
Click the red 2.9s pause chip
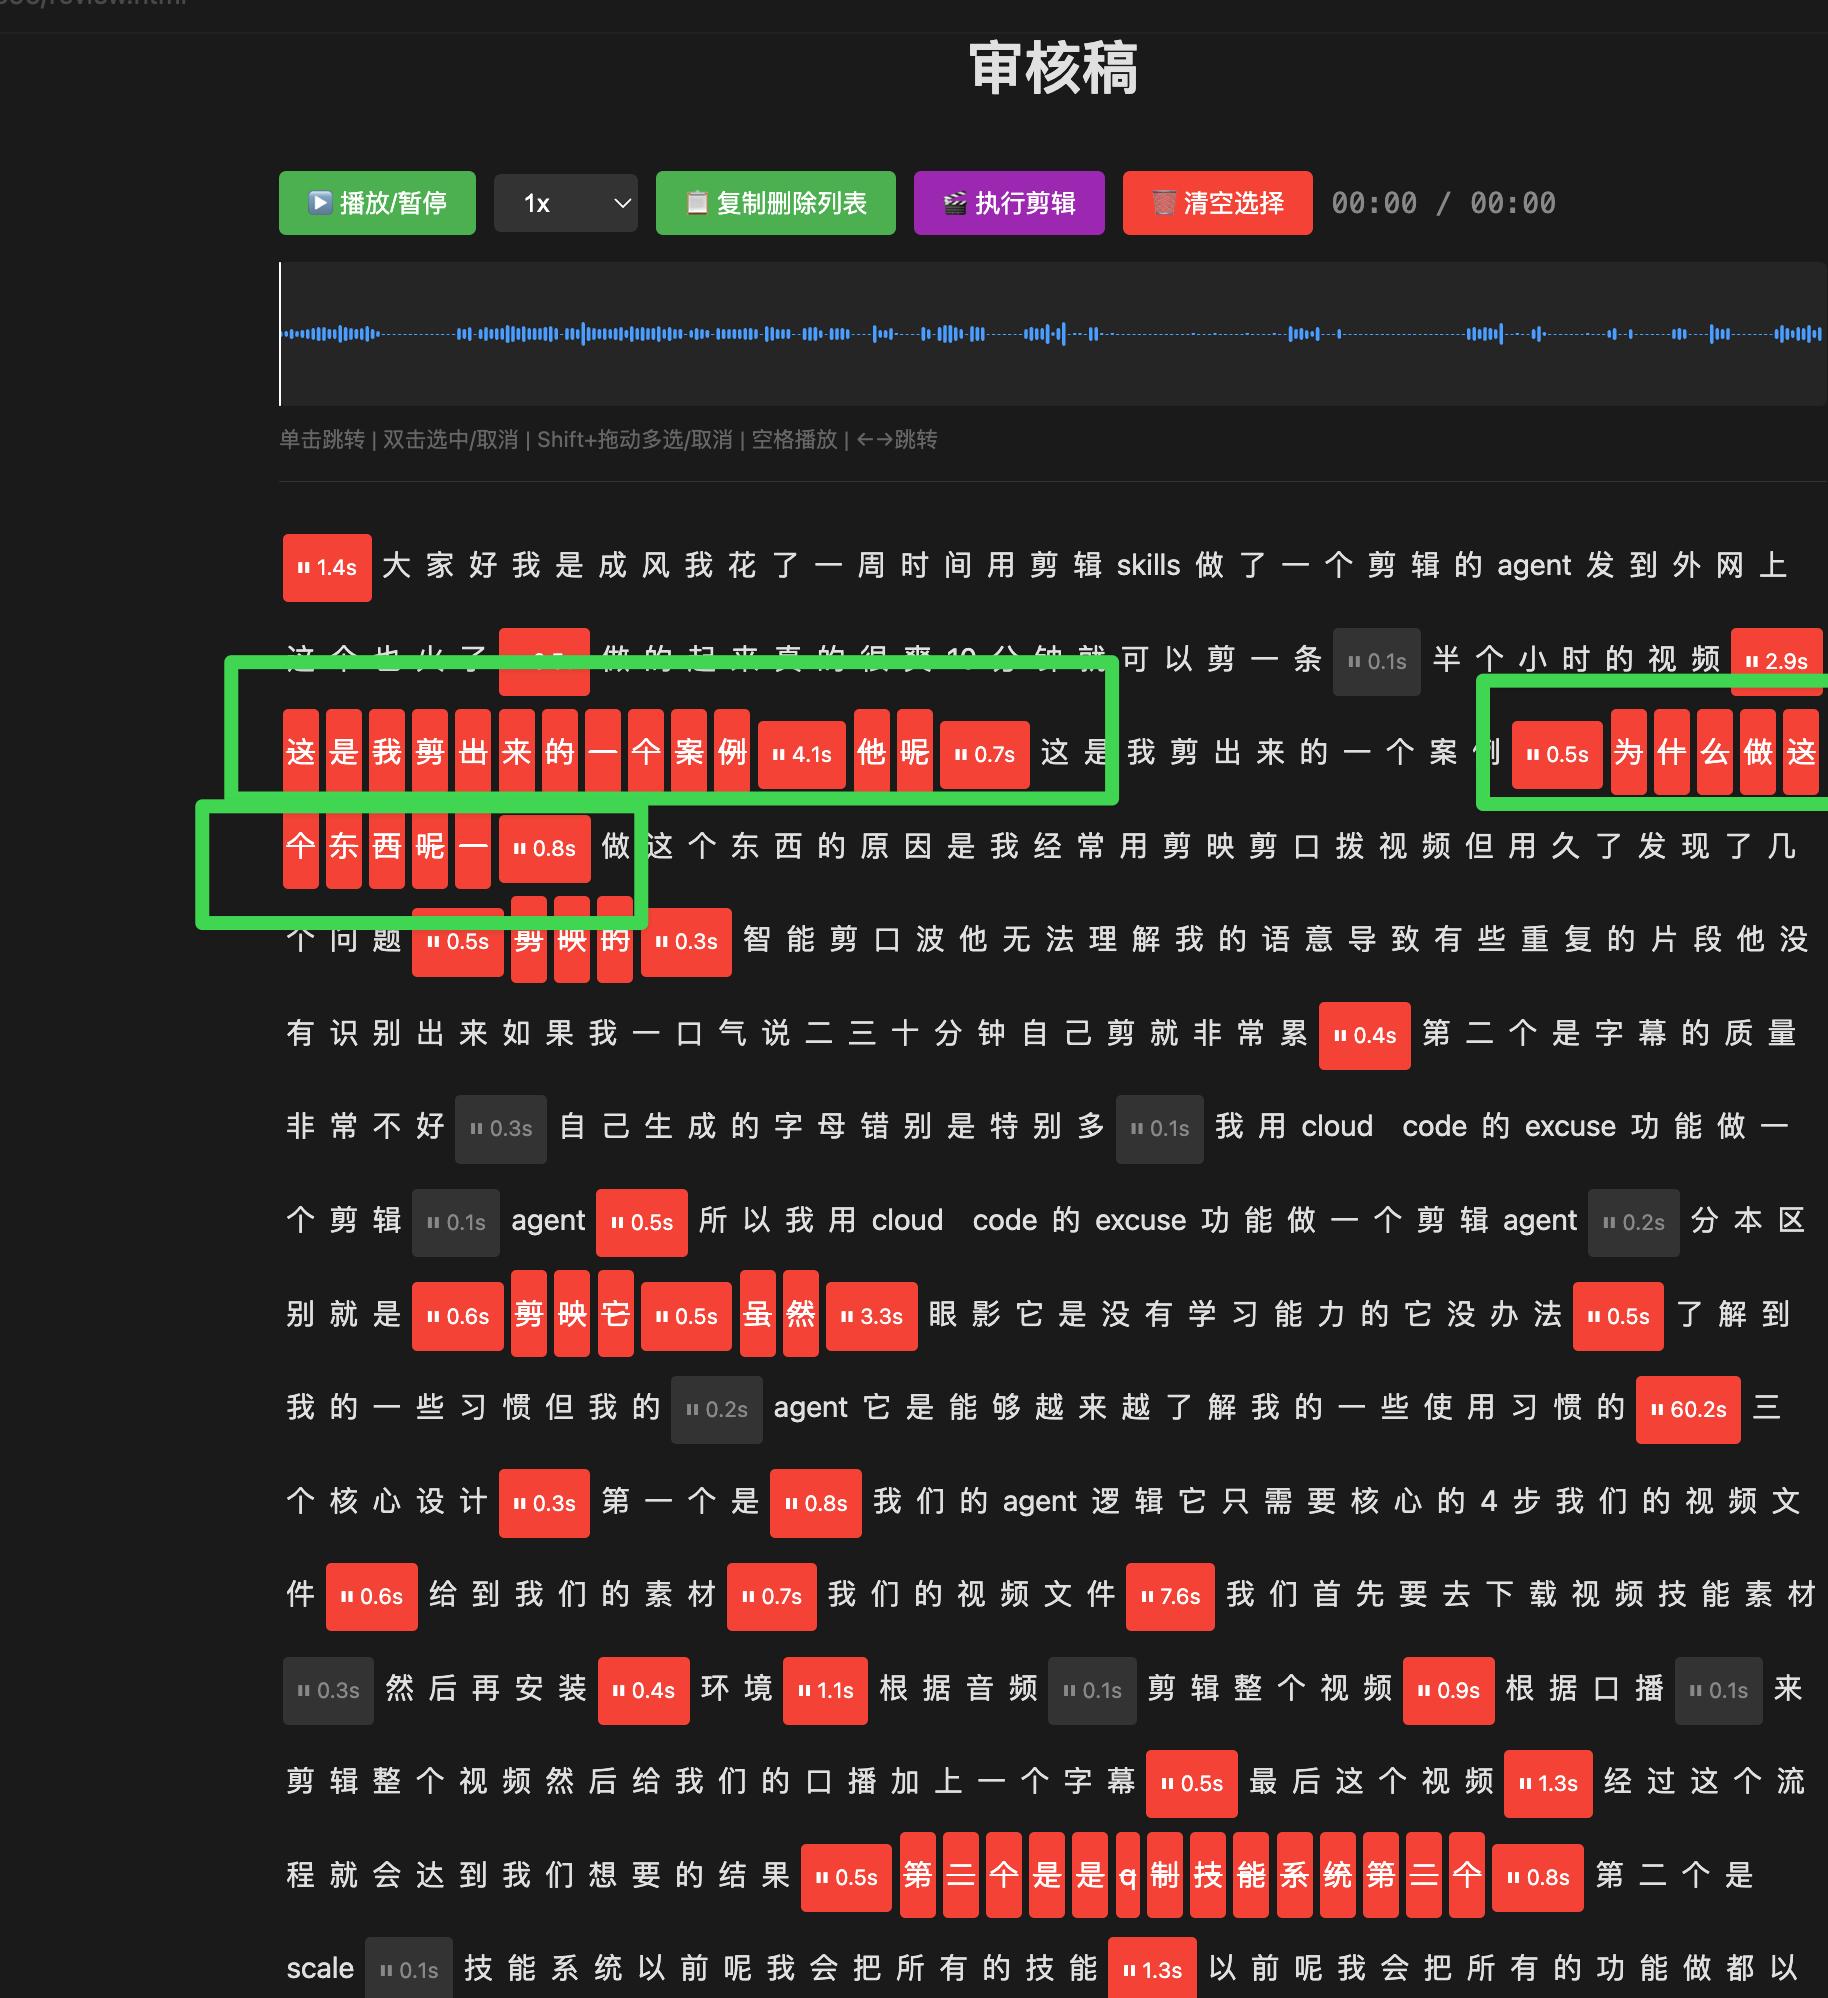pyautogui.click(x=1776, y=661)
